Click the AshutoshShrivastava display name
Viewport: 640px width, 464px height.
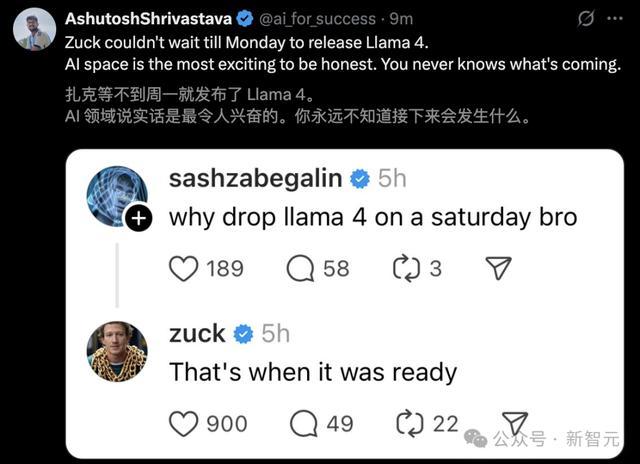pyautogui.click(x=155, y=19)
